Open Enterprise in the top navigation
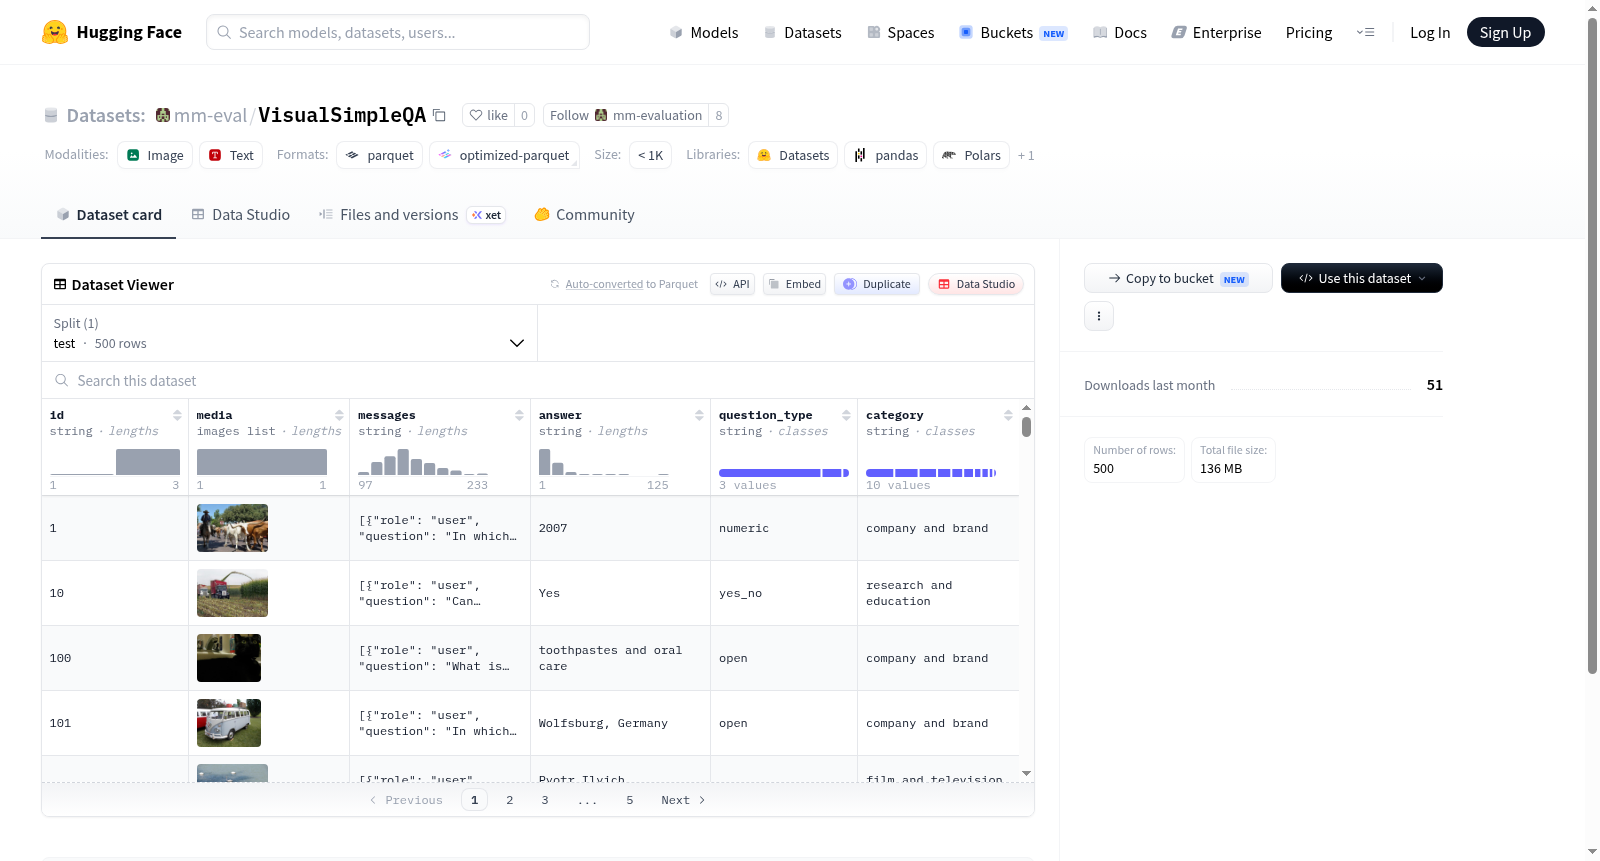 (x=1216, y=32)
